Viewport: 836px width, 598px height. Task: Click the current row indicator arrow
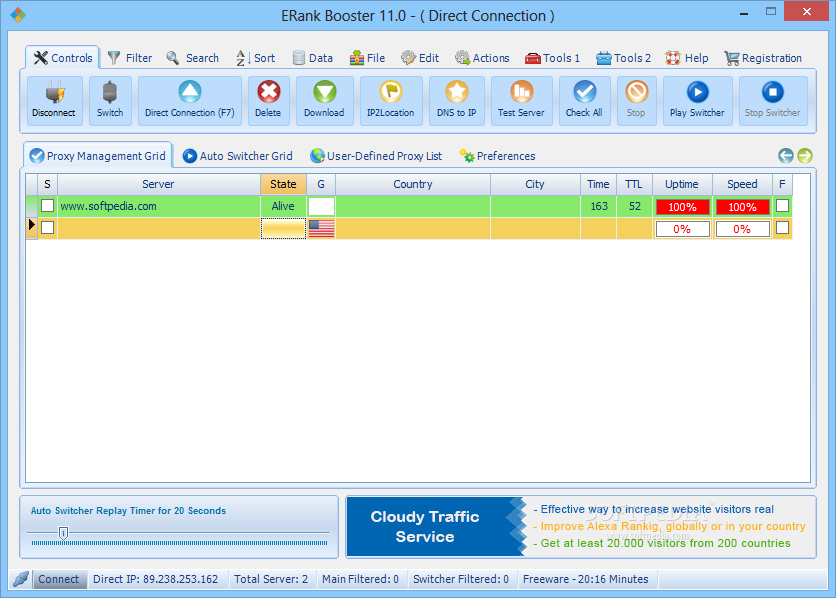pyautogui.click(x=31, y=225)
